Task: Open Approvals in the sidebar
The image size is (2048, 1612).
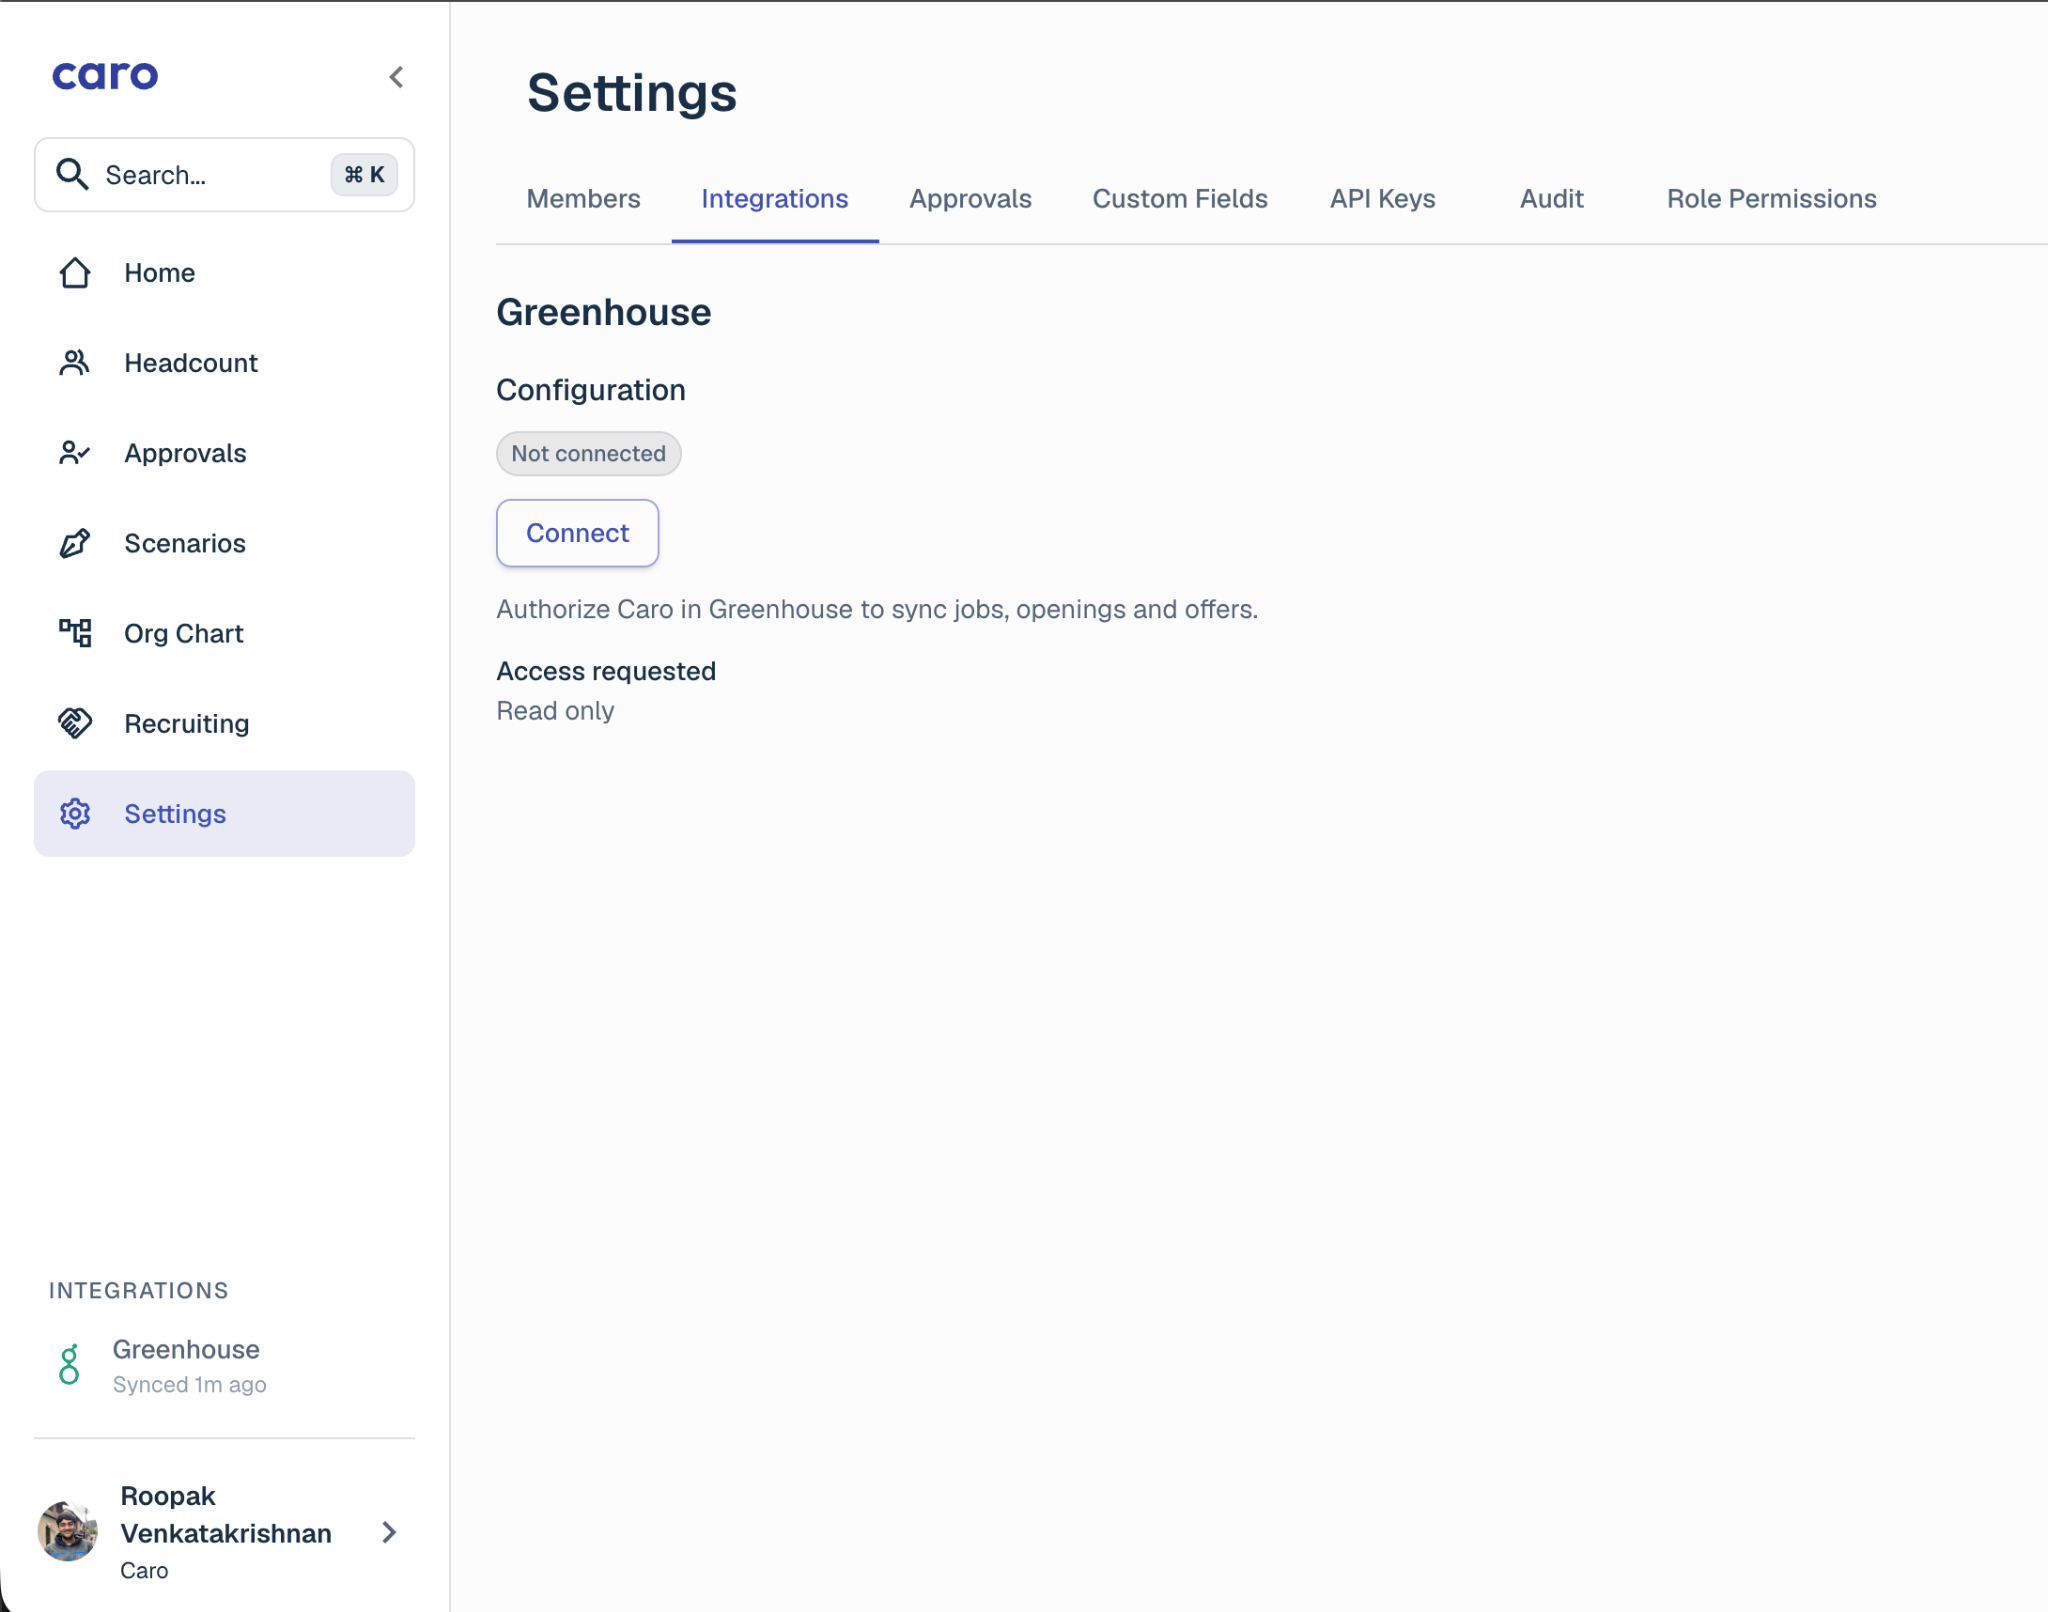Action: click(185, 453)
